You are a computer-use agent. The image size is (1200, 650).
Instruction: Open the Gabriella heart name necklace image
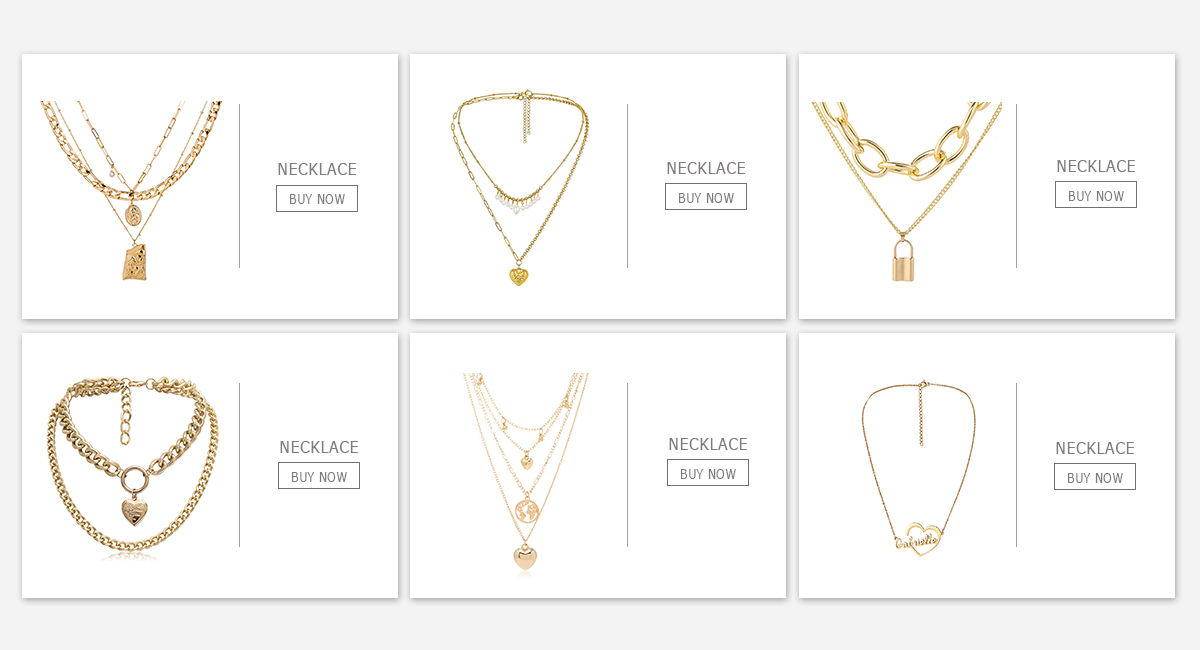pos(919,468)
